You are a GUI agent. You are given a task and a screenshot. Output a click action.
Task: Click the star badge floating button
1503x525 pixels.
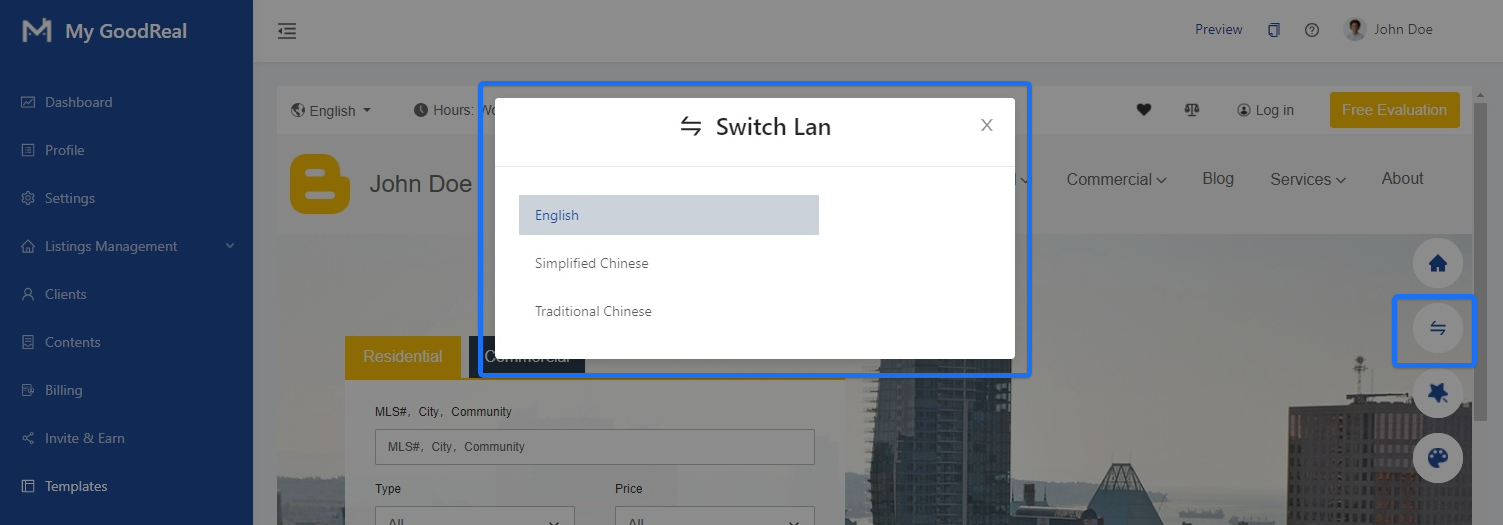[x=1437, y=394]
